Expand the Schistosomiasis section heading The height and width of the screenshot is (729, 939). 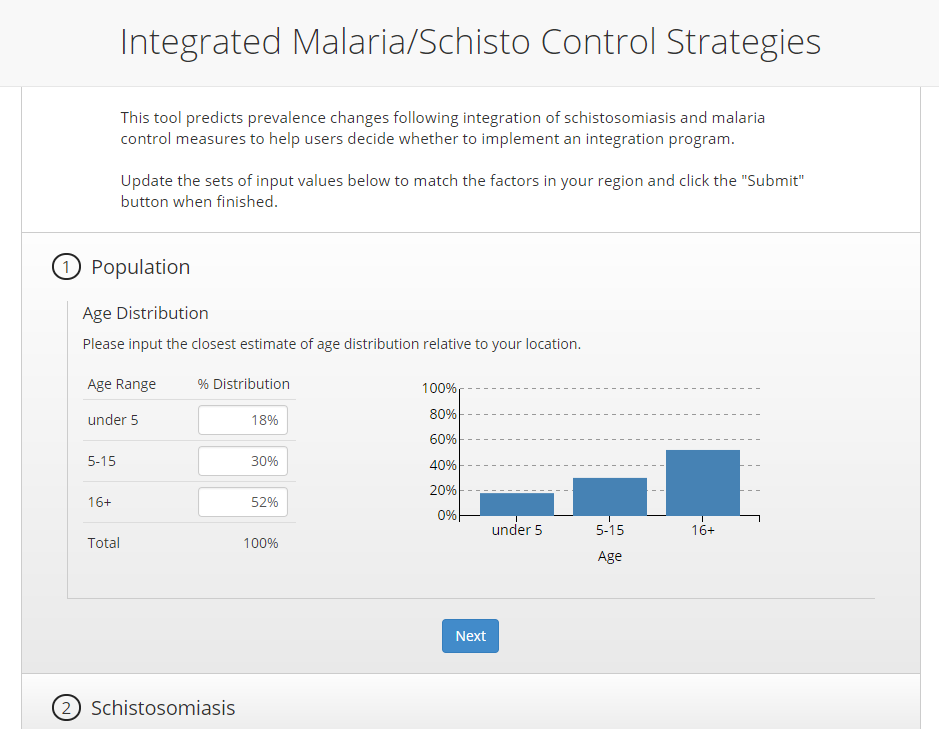pyautogui.click(x=163, y=709)
